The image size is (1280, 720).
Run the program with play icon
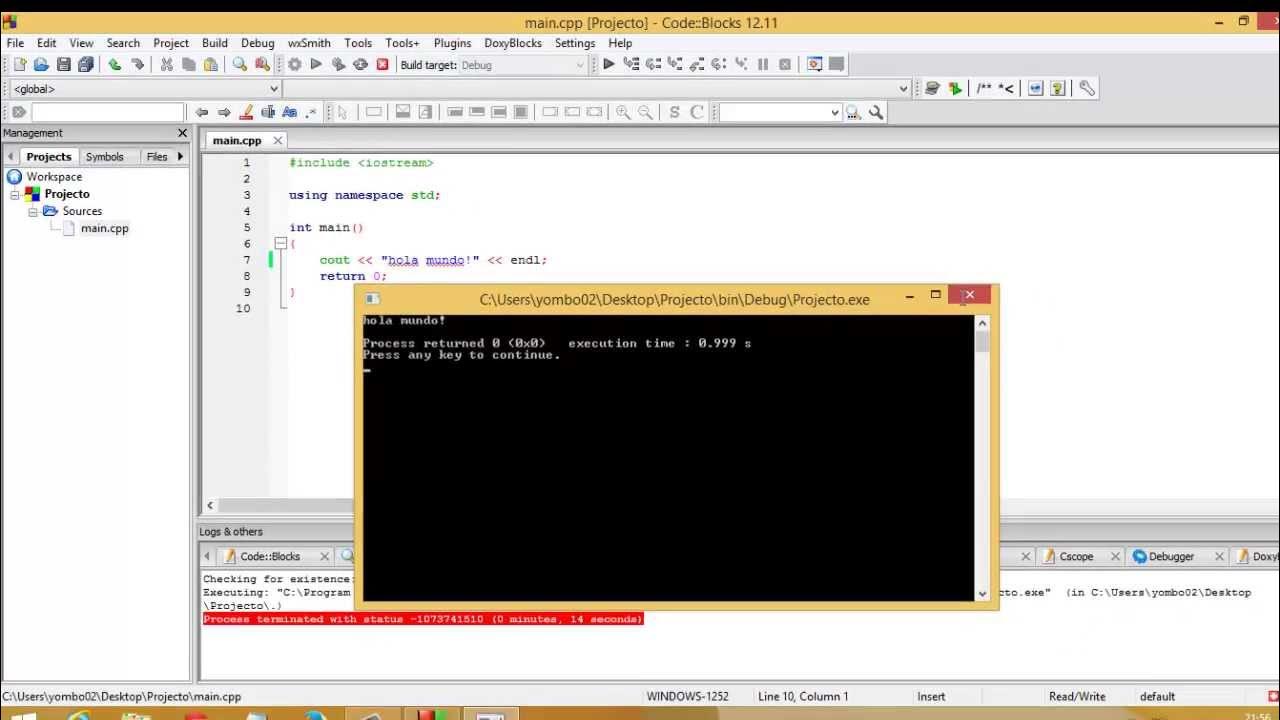point(316,65)
